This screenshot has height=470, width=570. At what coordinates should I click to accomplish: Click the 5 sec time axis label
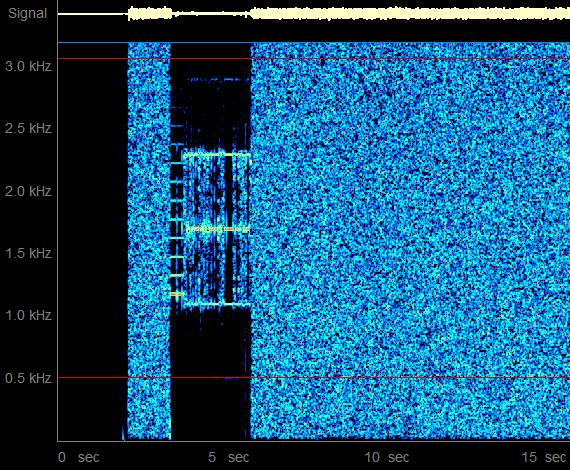pos(229,457)
